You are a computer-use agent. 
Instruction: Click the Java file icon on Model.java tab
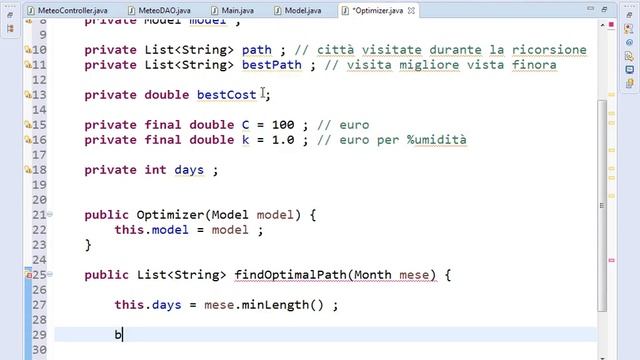278,11
